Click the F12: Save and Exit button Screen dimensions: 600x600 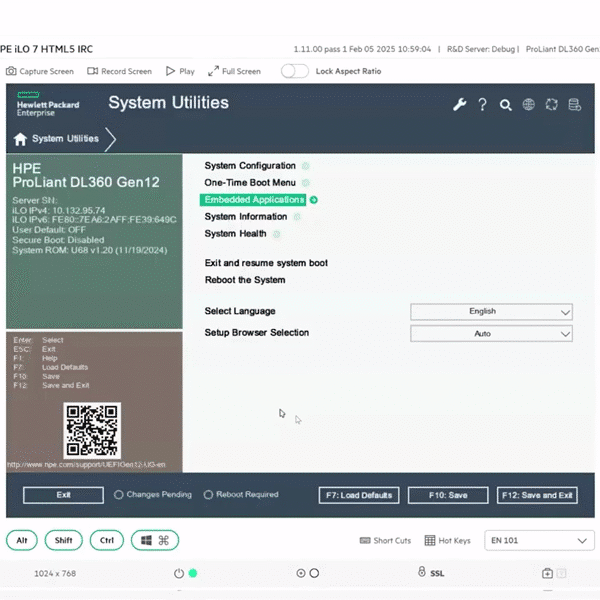[537, 495]
